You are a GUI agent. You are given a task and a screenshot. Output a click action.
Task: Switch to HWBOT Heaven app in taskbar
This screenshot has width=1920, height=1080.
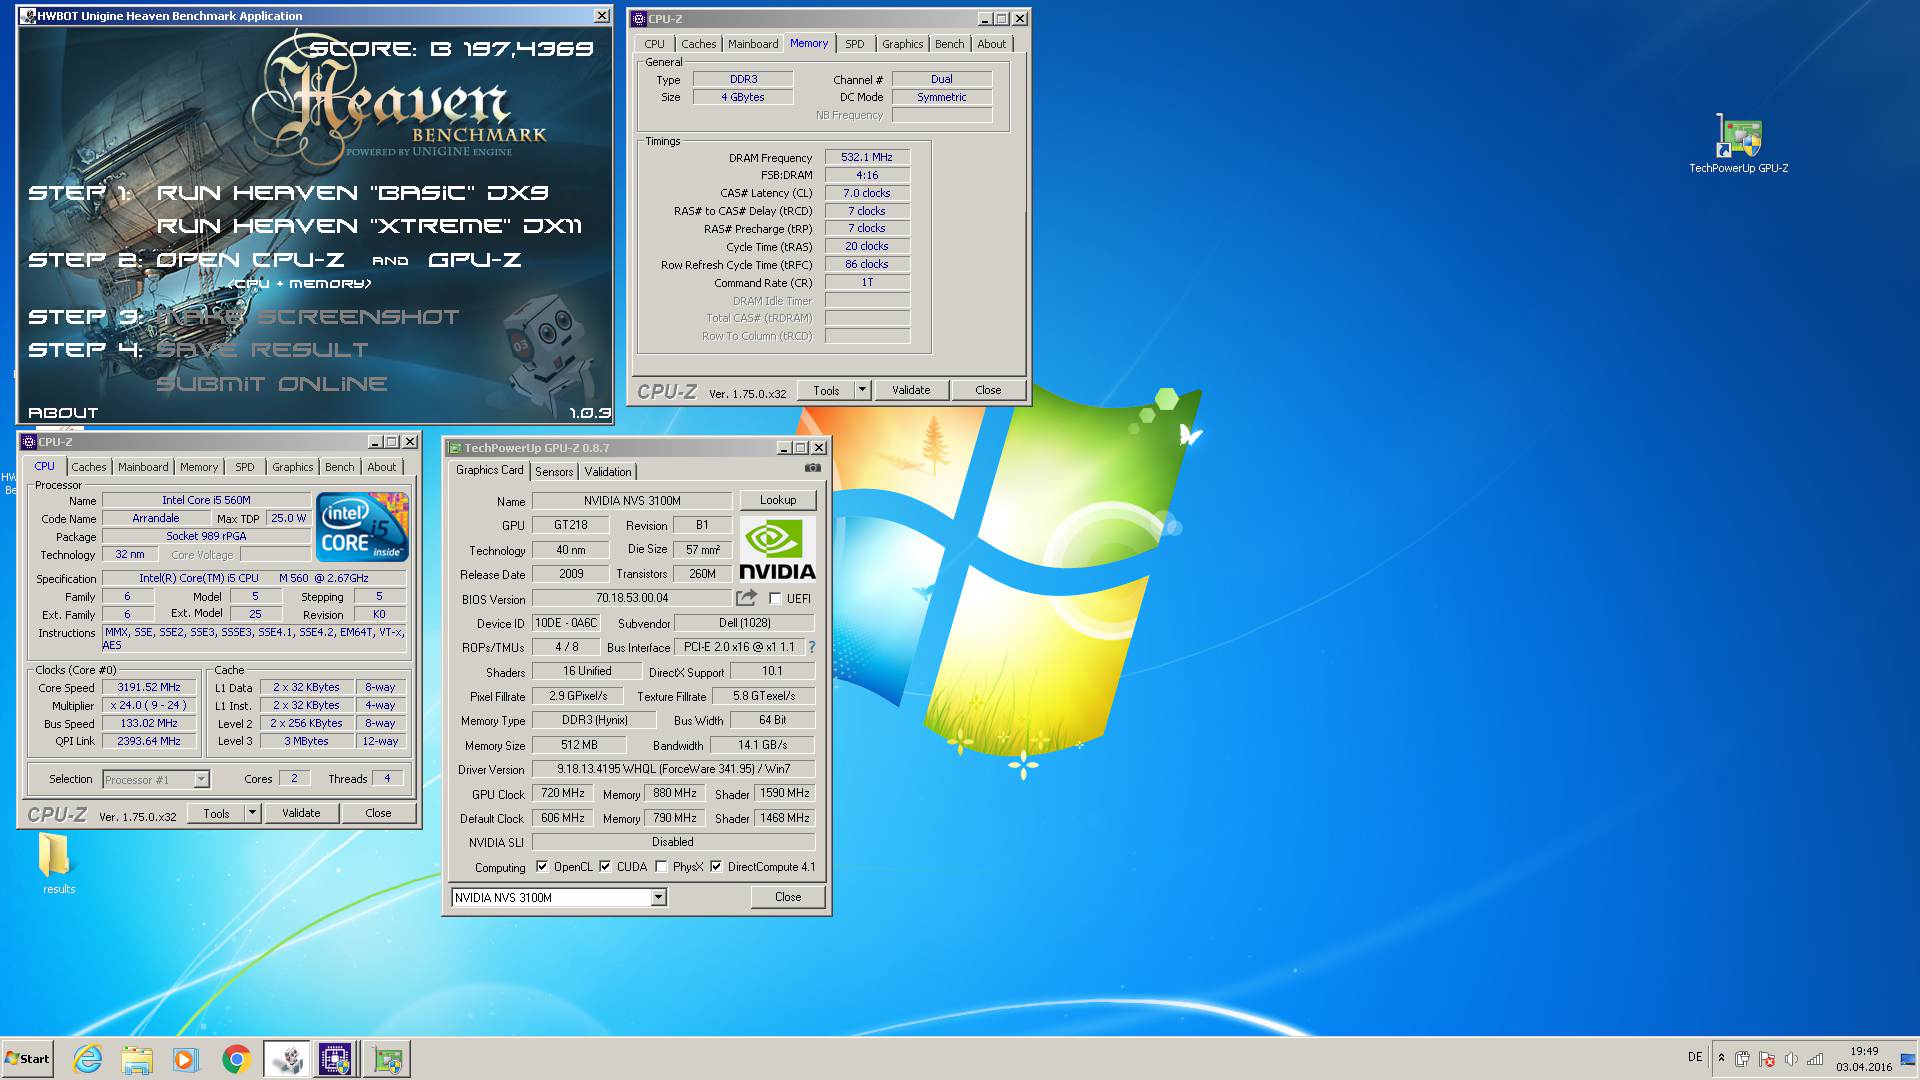coord(287,1059)
